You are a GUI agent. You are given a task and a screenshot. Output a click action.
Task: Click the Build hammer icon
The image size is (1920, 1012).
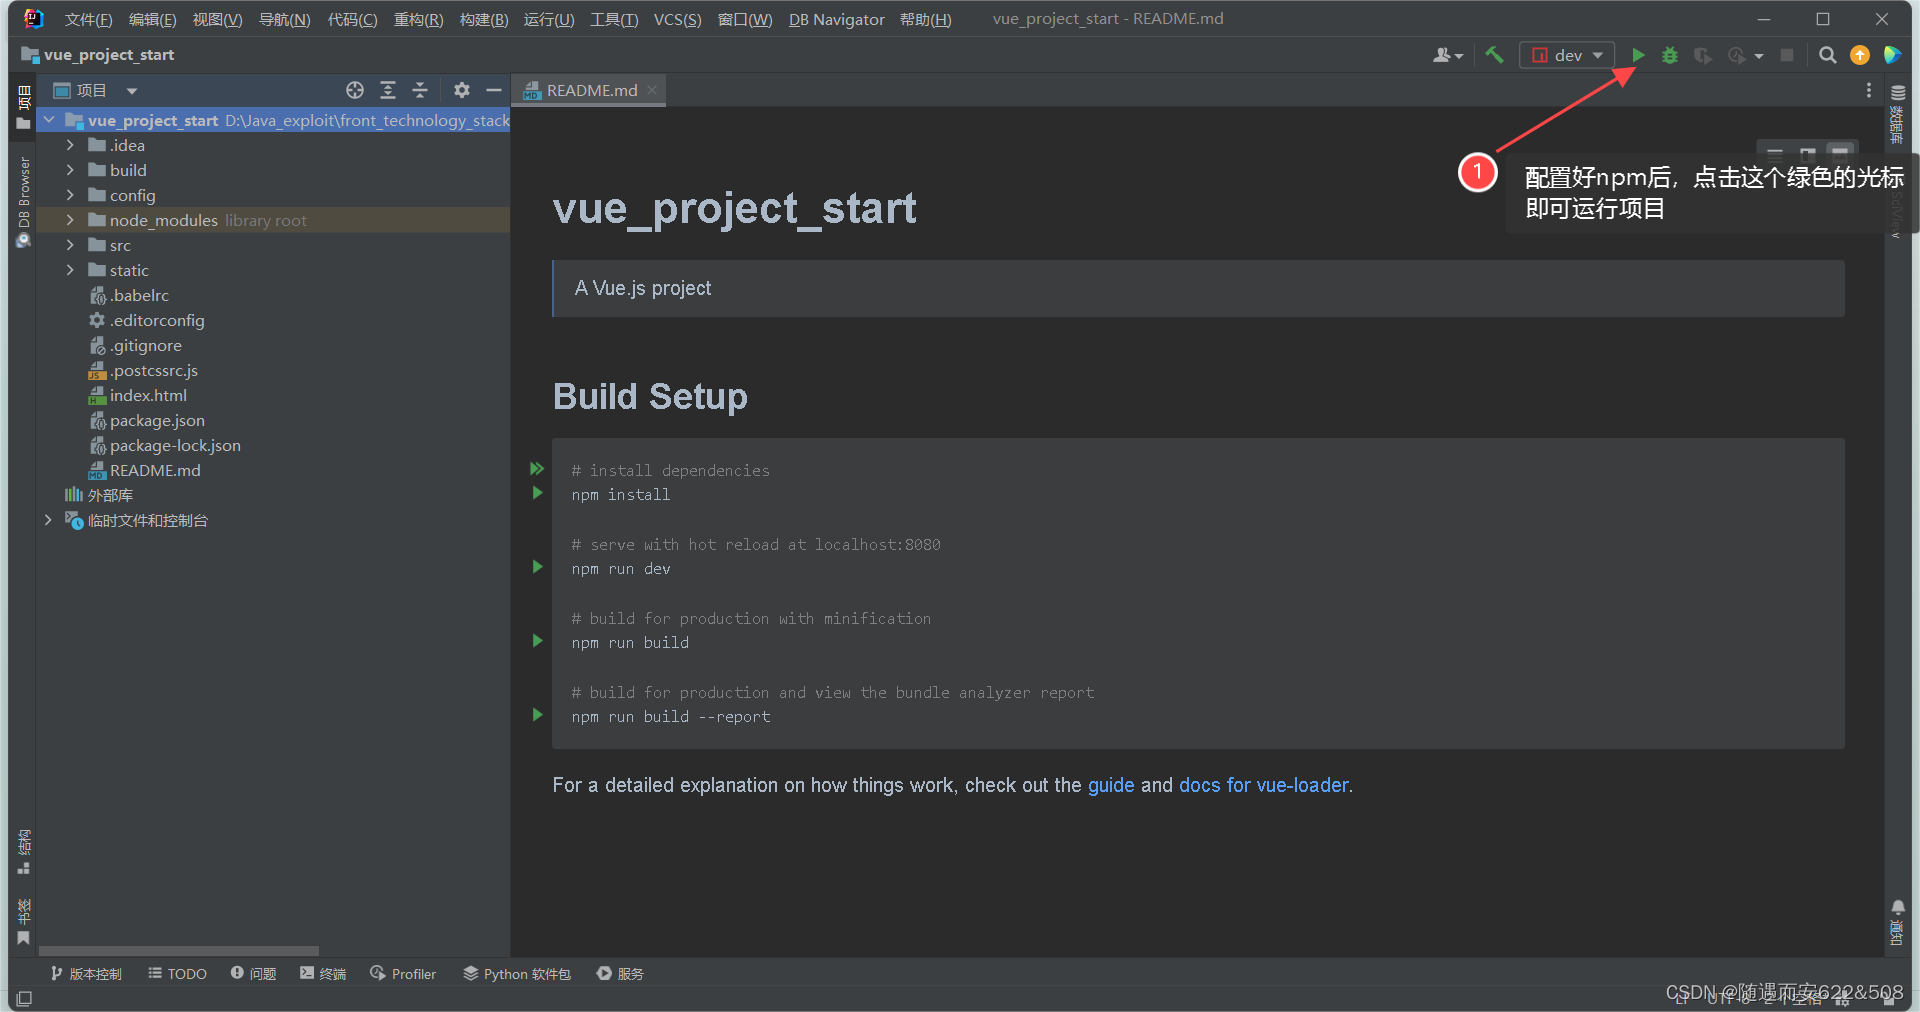(x=1494, y=55)
